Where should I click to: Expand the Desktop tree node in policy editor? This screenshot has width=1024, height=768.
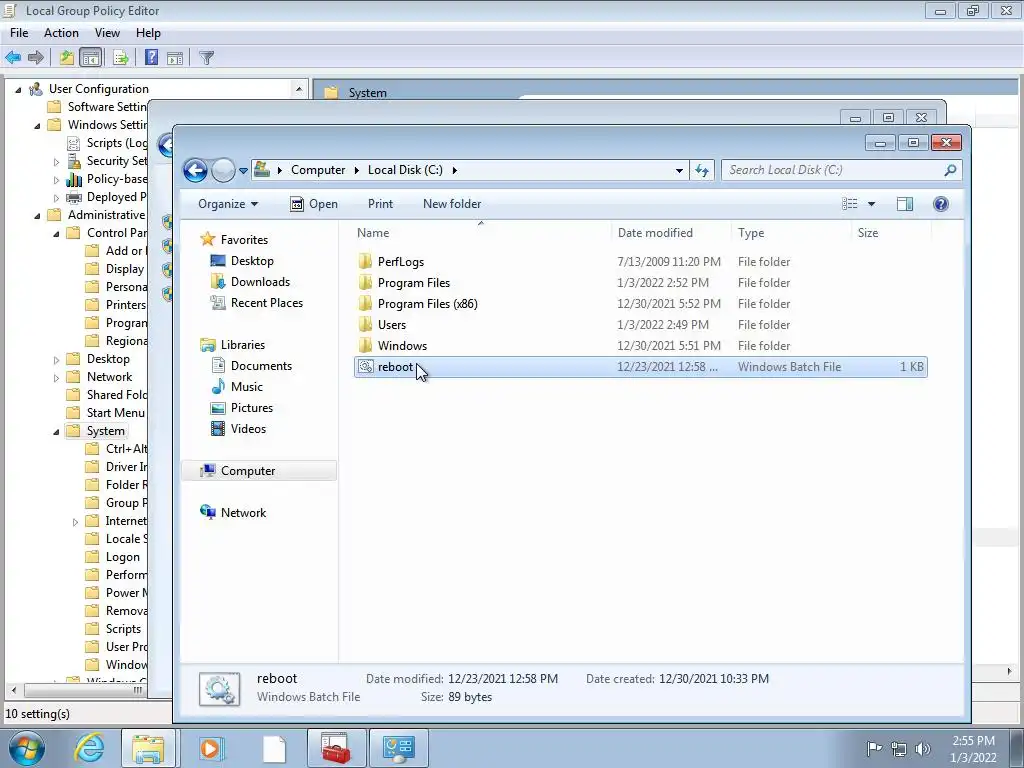tap(56, 360)
